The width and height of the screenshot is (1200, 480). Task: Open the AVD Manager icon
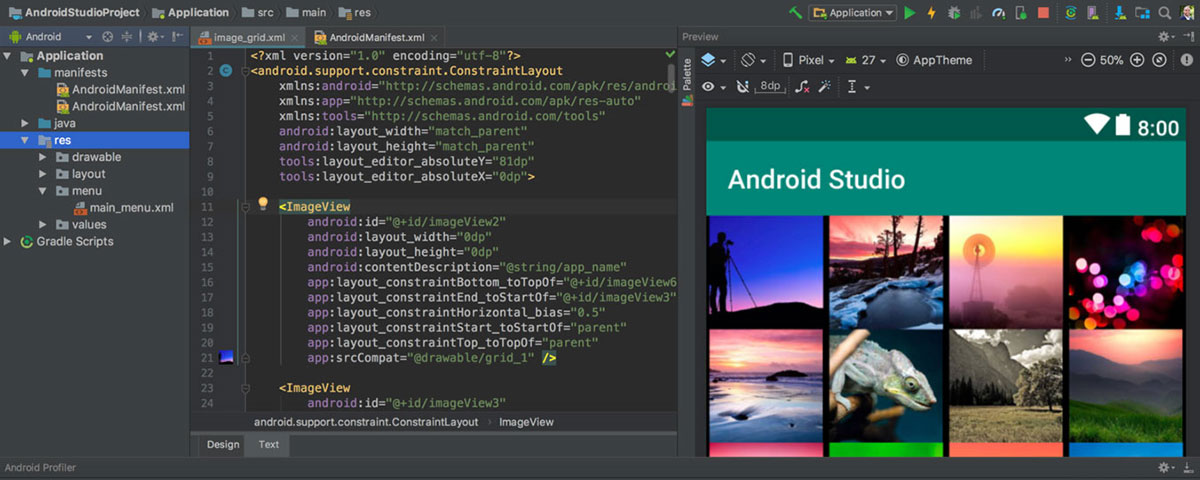1091,13
